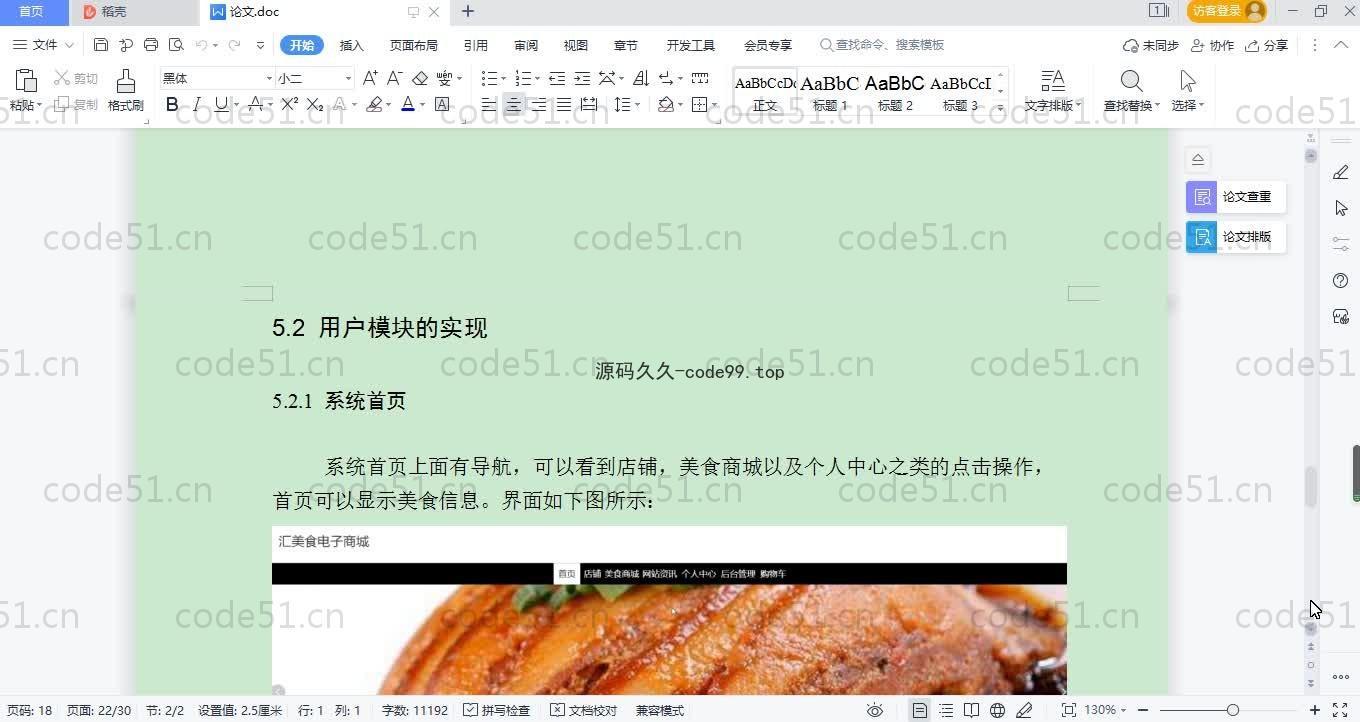Open the borders dropdown
The width and height of the screenshot is (1360, 722).
click(x=714, y=104)
